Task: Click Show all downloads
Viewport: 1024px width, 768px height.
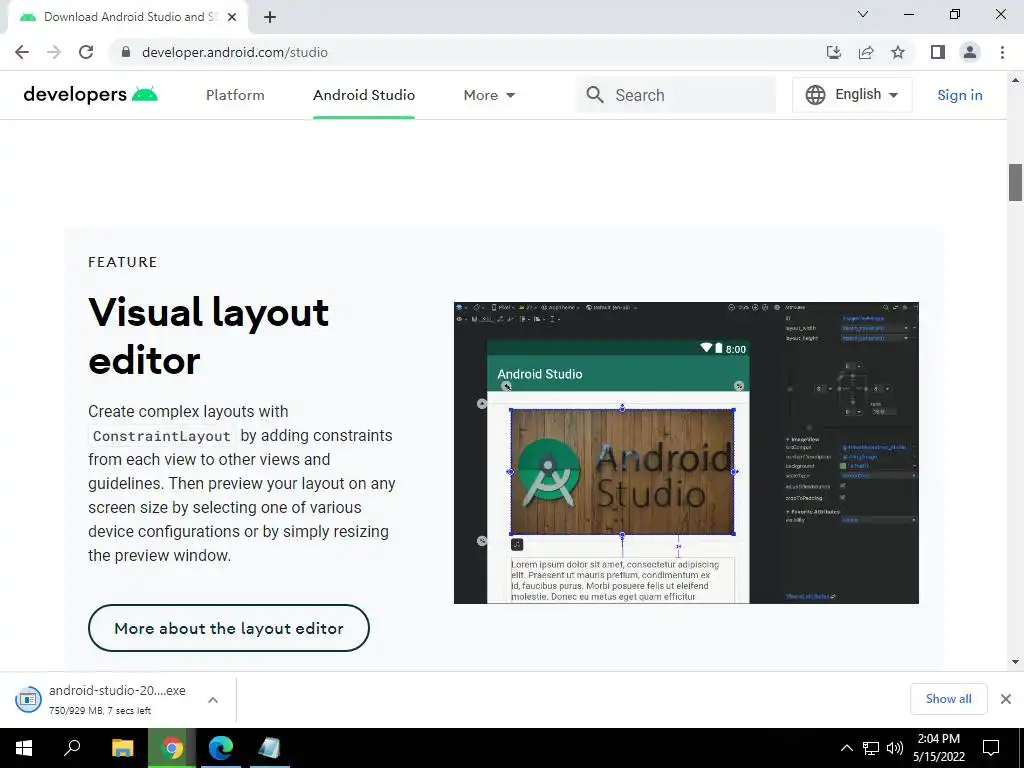Action: pyautogui.click(x=948, y=699)
